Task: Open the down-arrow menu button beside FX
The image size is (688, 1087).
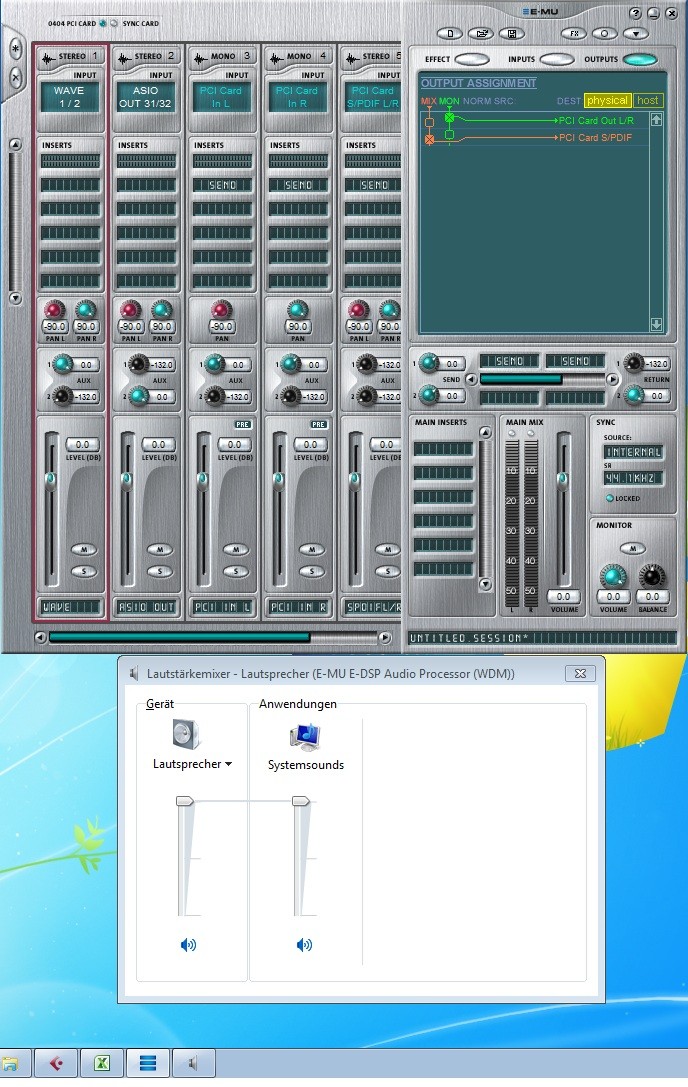Action: 635,33
